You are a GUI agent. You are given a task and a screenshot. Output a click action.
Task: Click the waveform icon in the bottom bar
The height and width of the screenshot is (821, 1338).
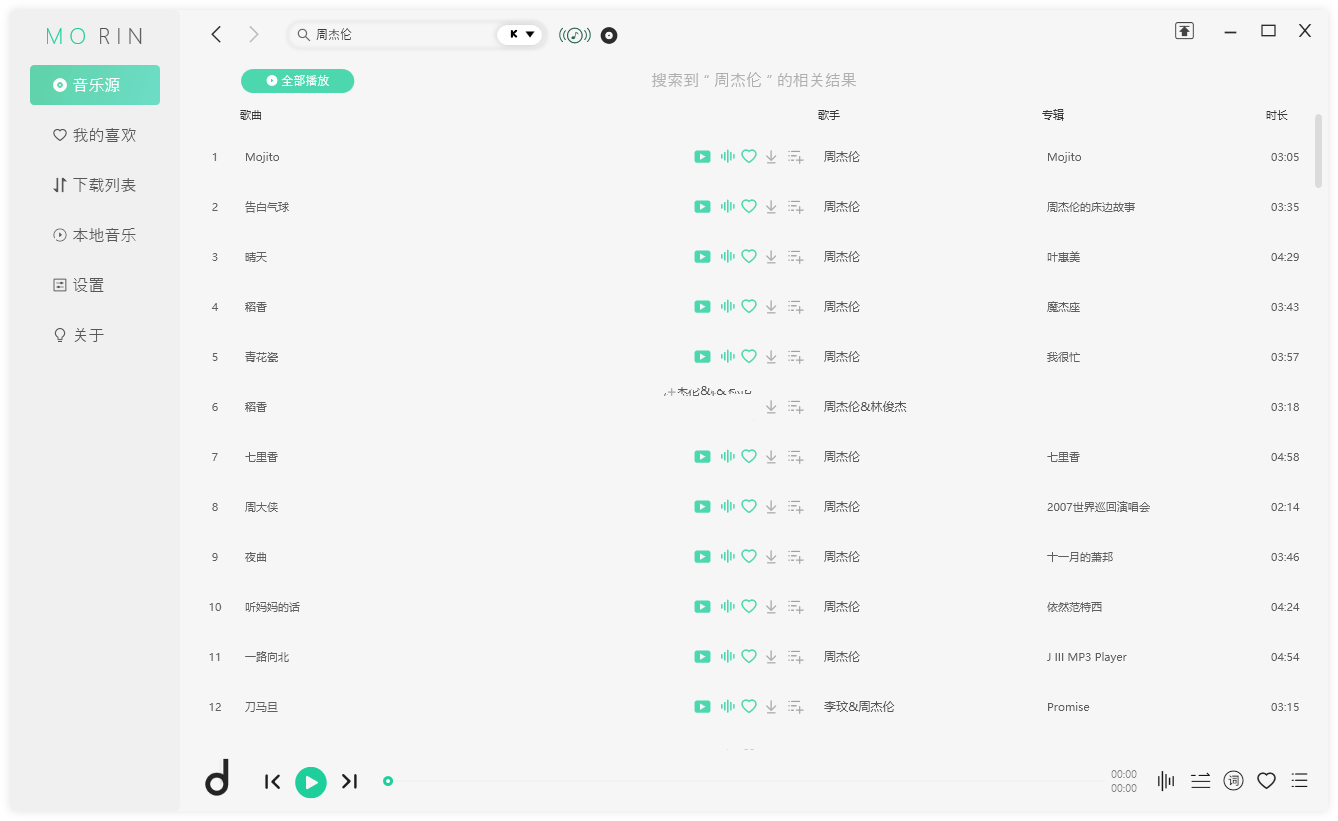point(1166,781)
